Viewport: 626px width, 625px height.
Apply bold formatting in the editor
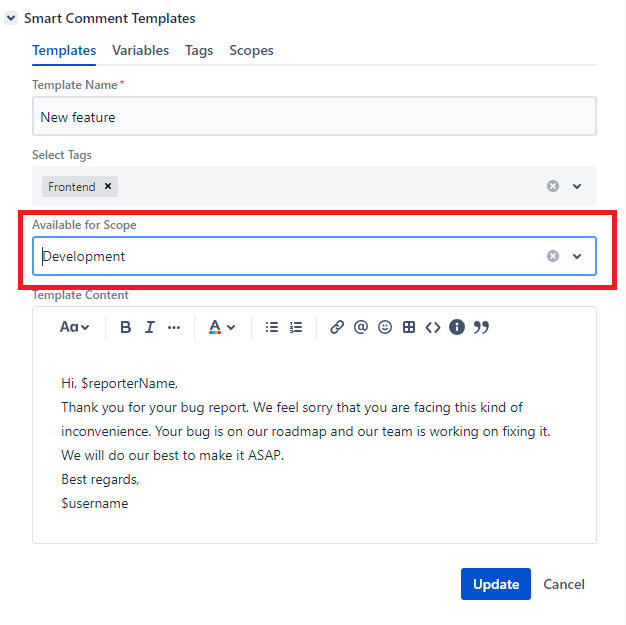(126, 327)
